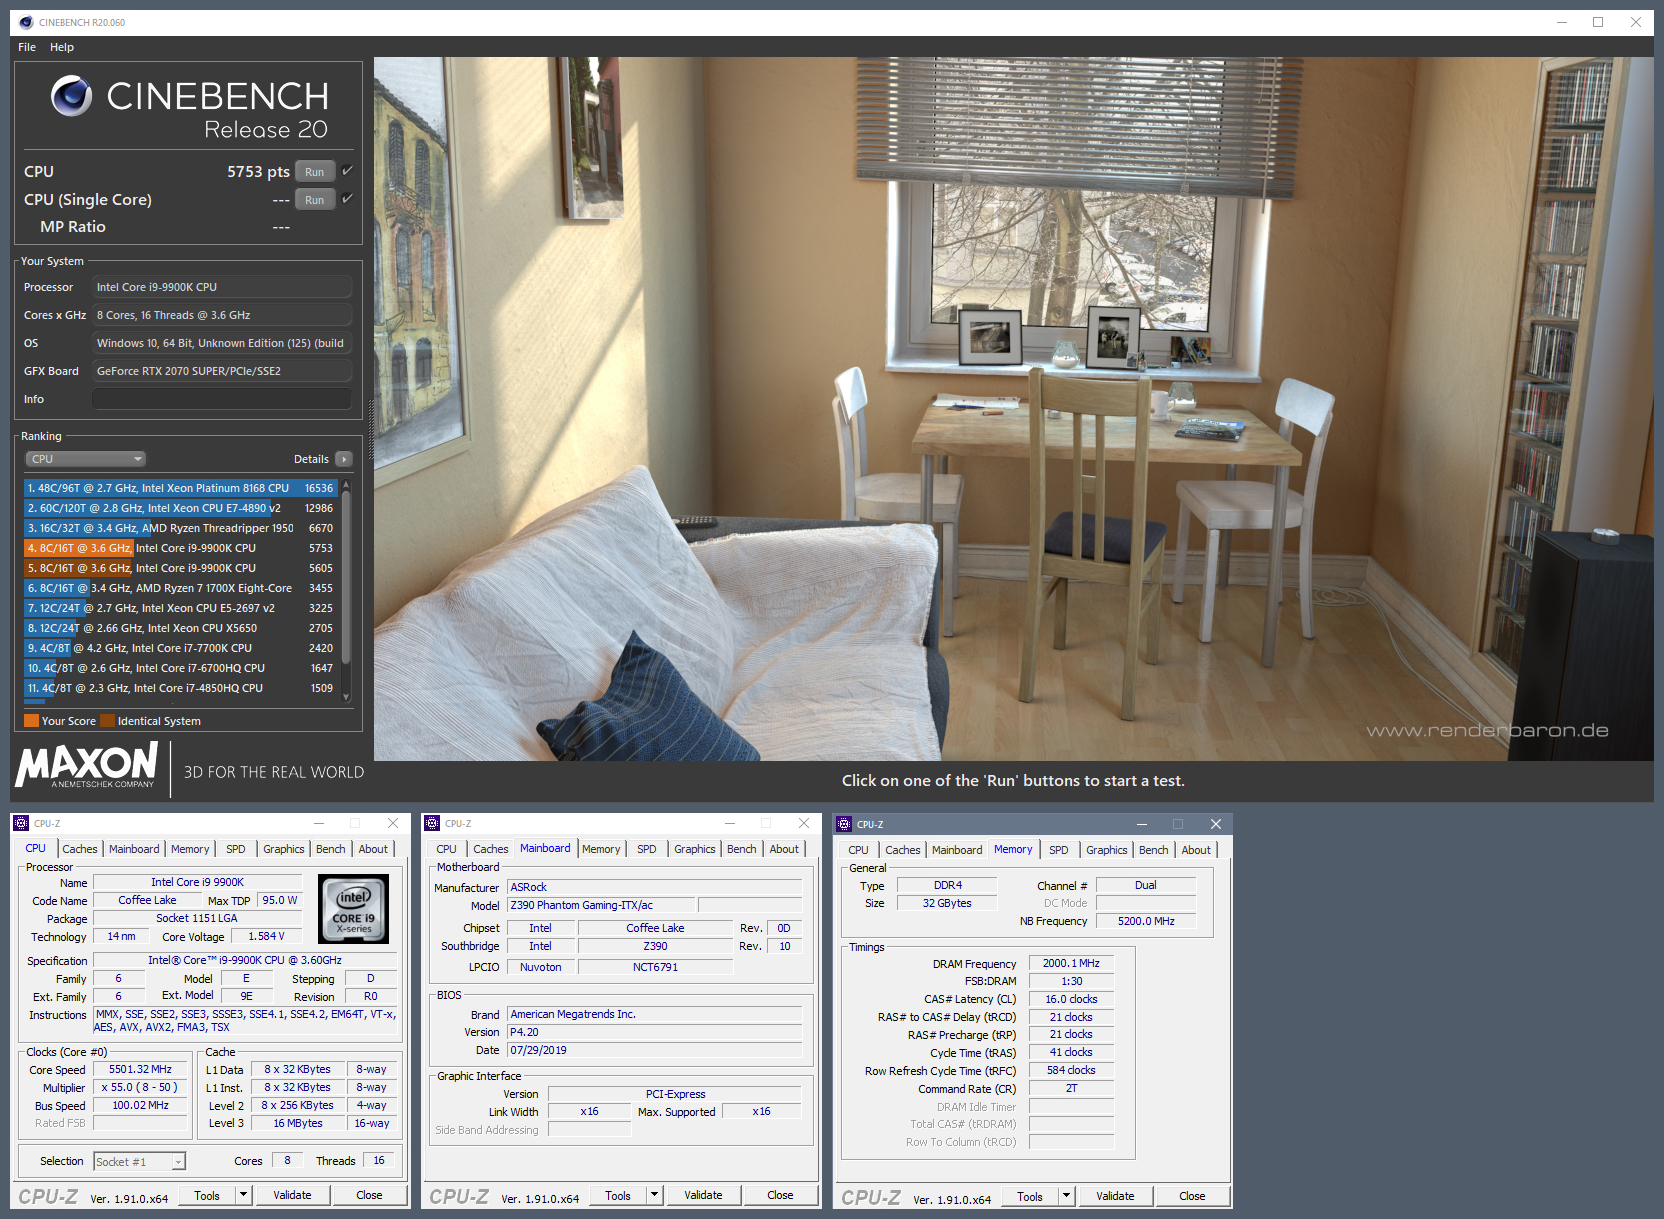
Task: Click the title bar icon of the Mainboard CPU-Z window
Action: pyautogui.click(x=432, y=823)
